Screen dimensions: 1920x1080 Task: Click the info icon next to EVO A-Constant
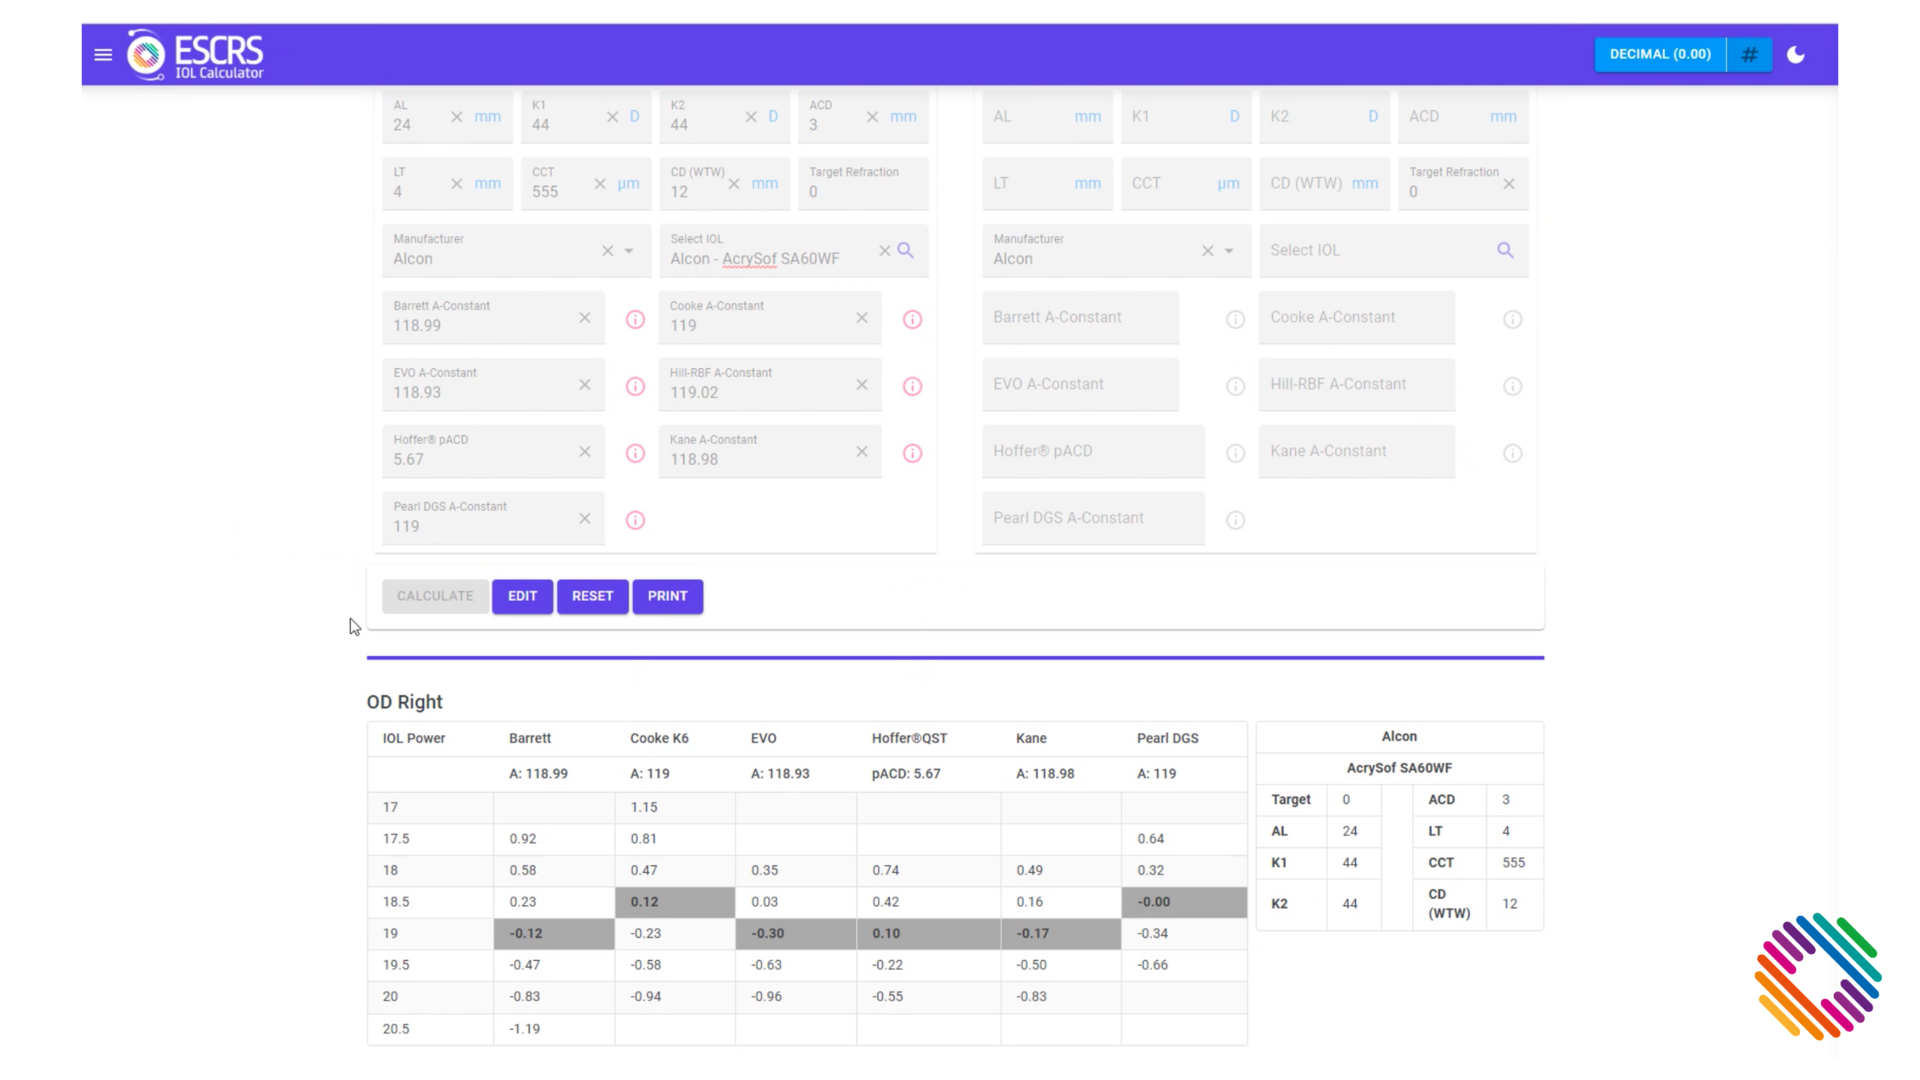coord(636,385)
